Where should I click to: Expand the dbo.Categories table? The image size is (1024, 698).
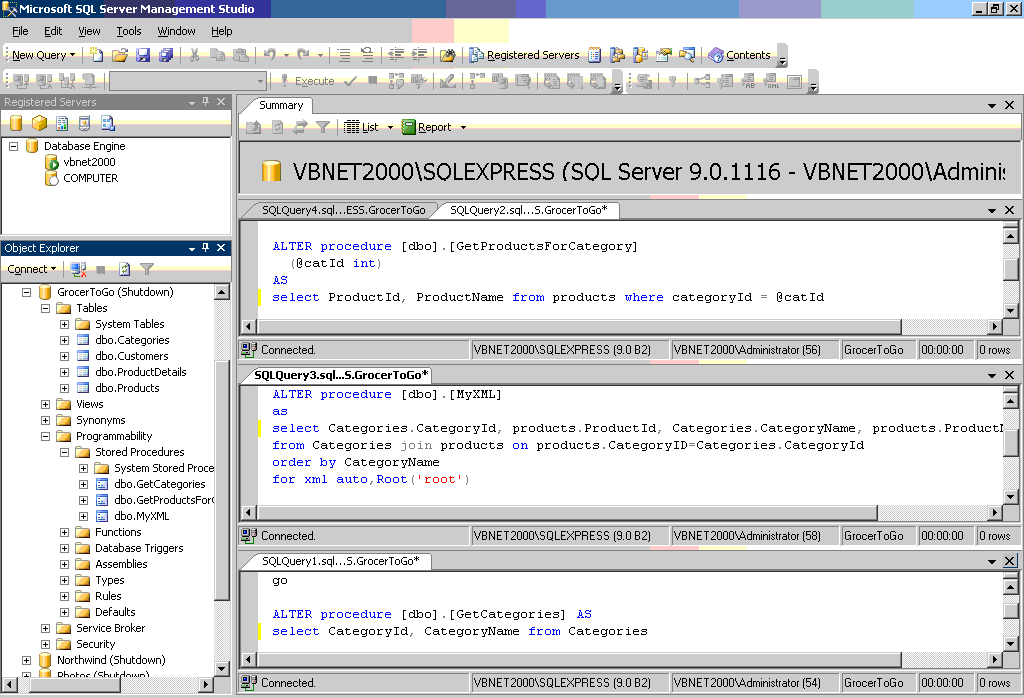pyautogui.click(x=64, y=340)
